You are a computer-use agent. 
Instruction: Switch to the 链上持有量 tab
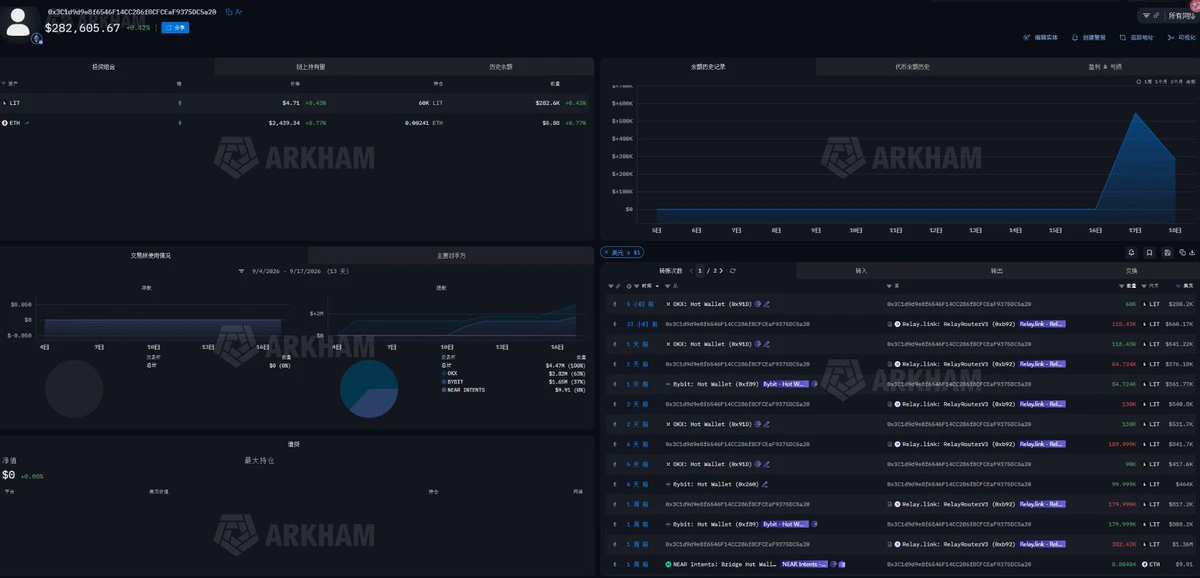click(x=310, y=66)
